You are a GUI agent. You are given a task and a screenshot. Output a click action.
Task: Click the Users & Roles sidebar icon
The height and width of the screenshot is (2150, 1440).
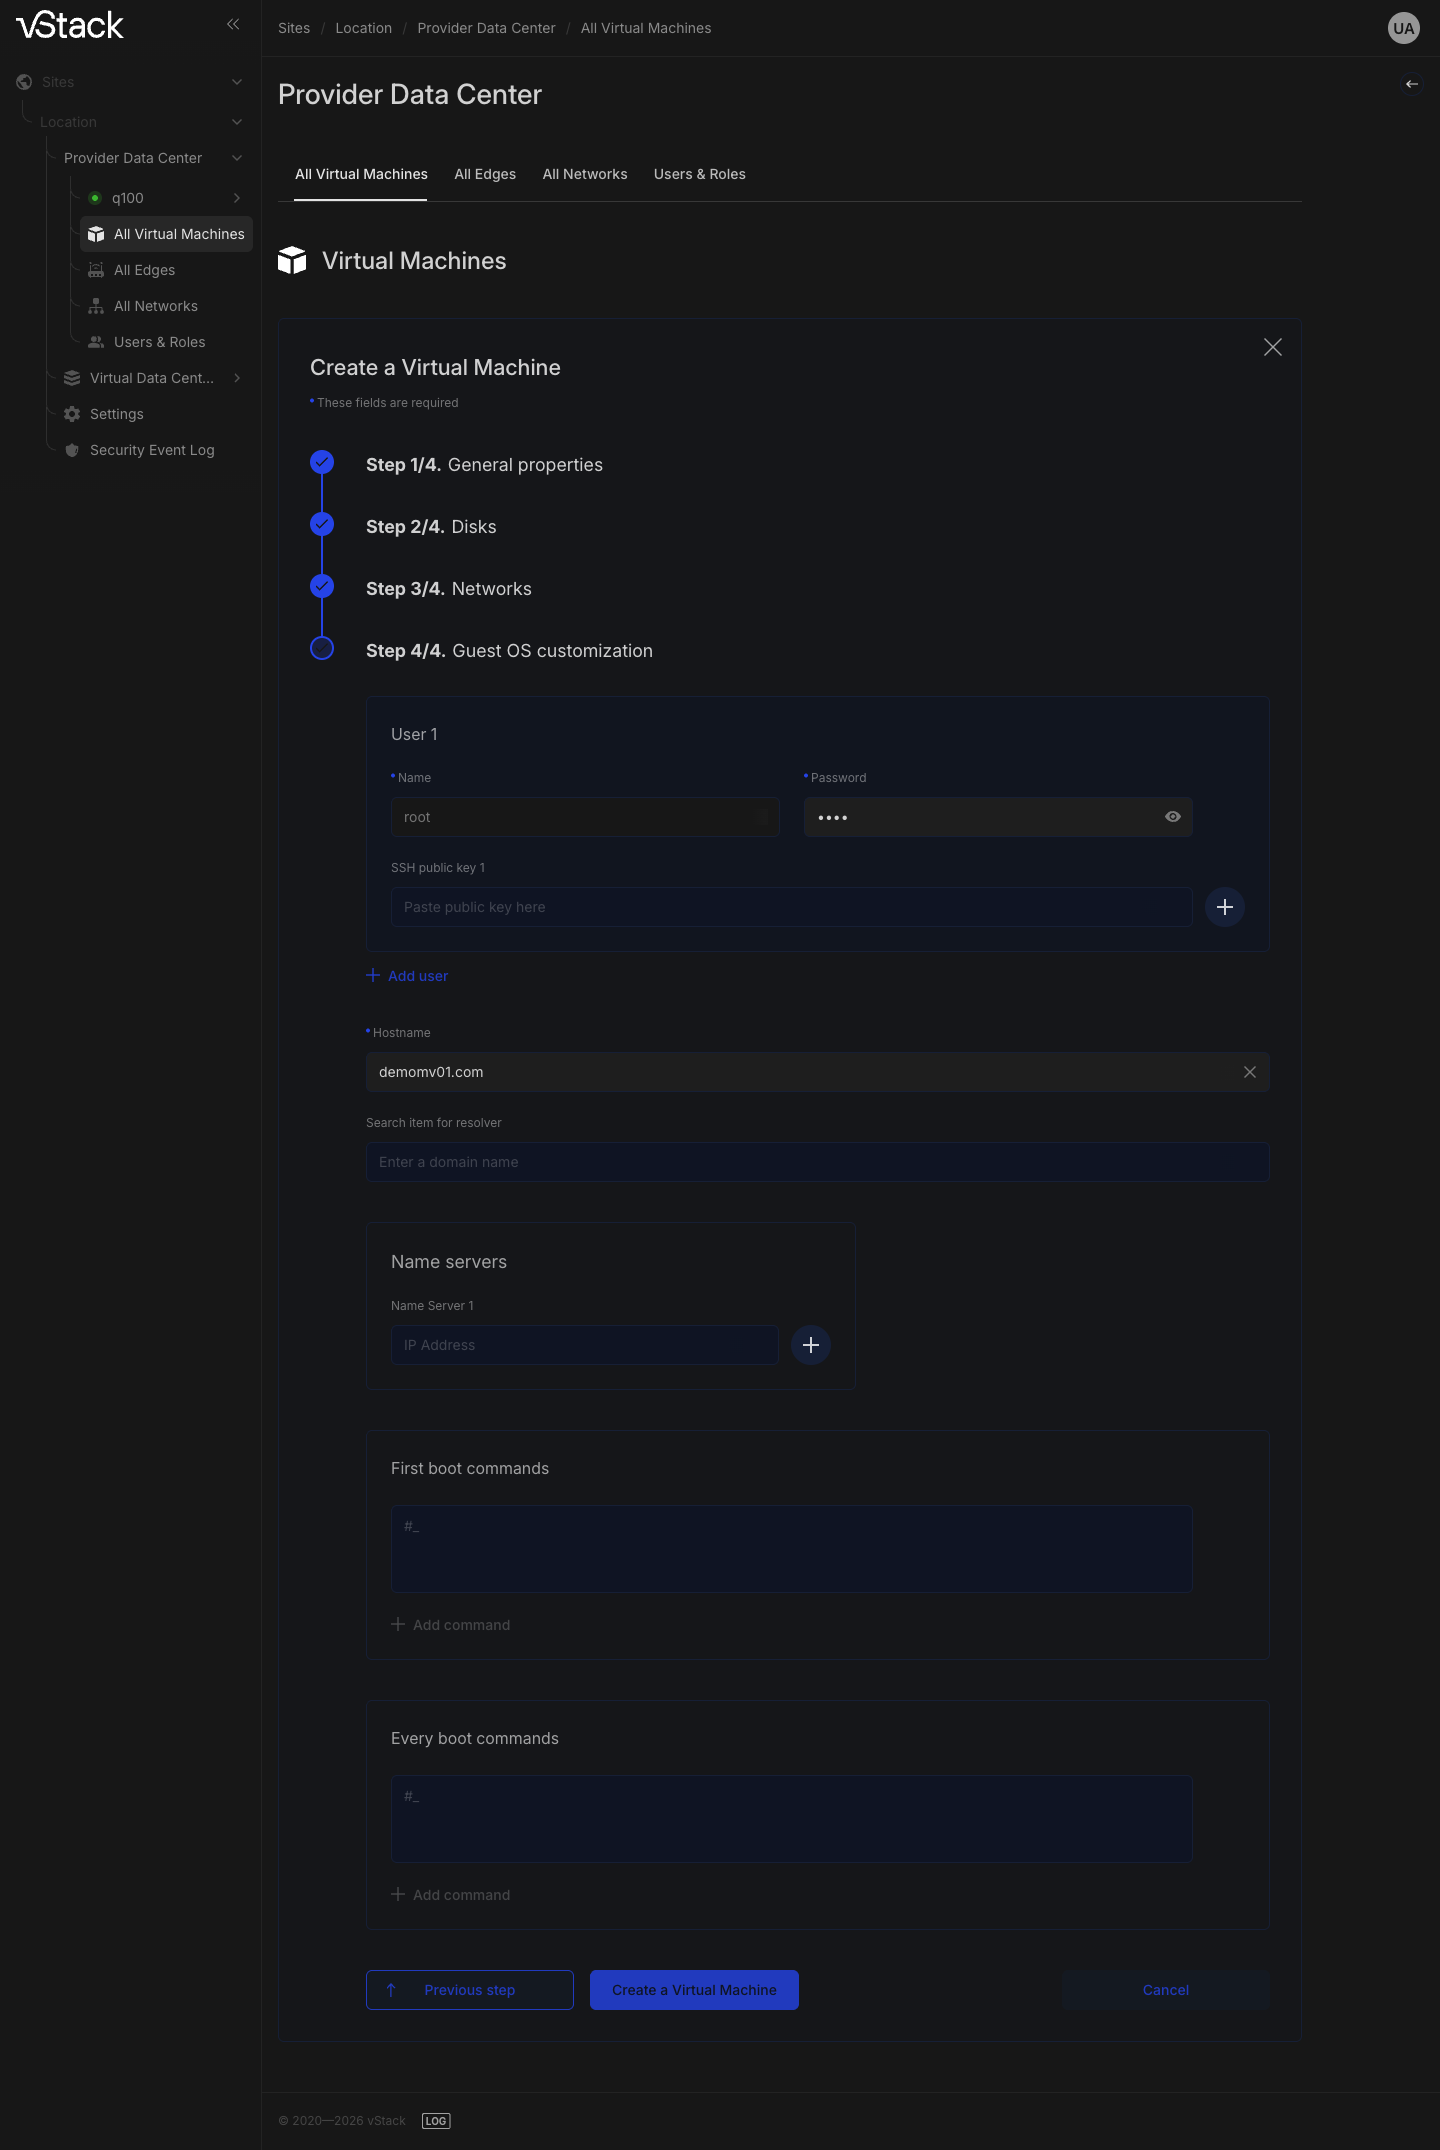96,342
